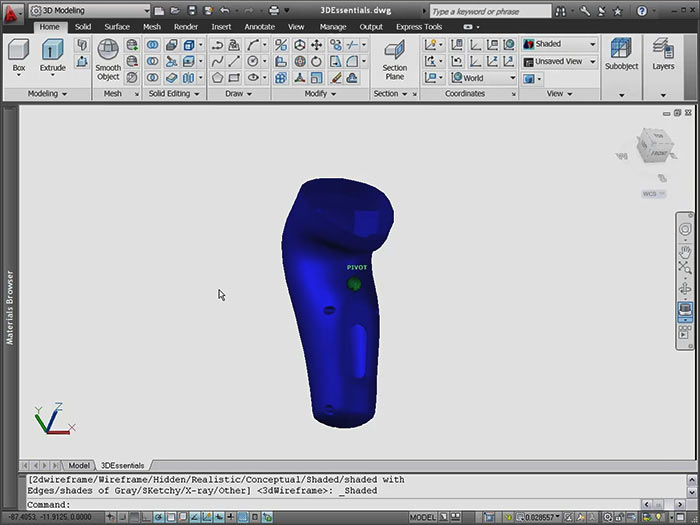
Task: Open the Shaded visual style dropdown
Action: [559, 45]
